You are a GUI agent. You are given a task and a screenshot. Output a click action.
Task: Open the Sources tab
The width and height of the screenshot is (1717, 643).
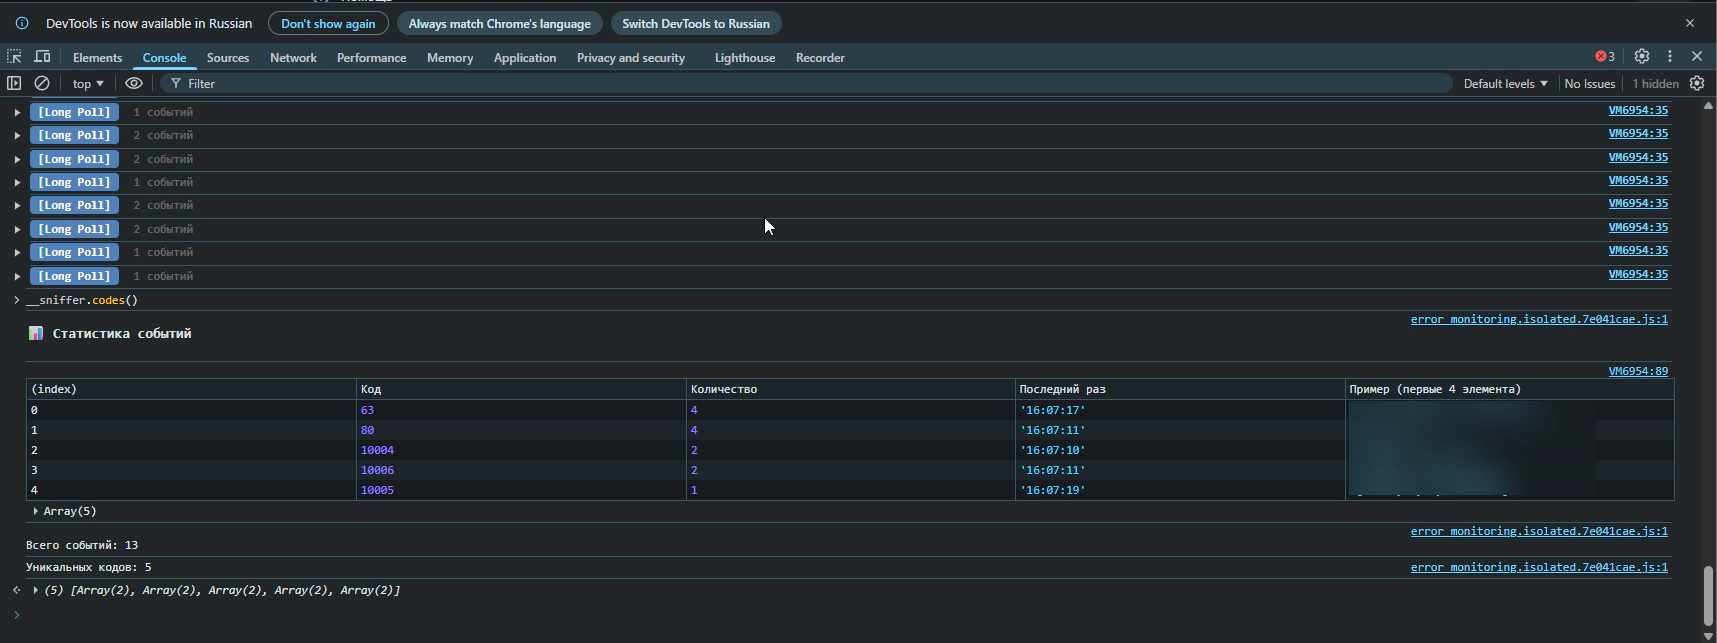(228, 57)
